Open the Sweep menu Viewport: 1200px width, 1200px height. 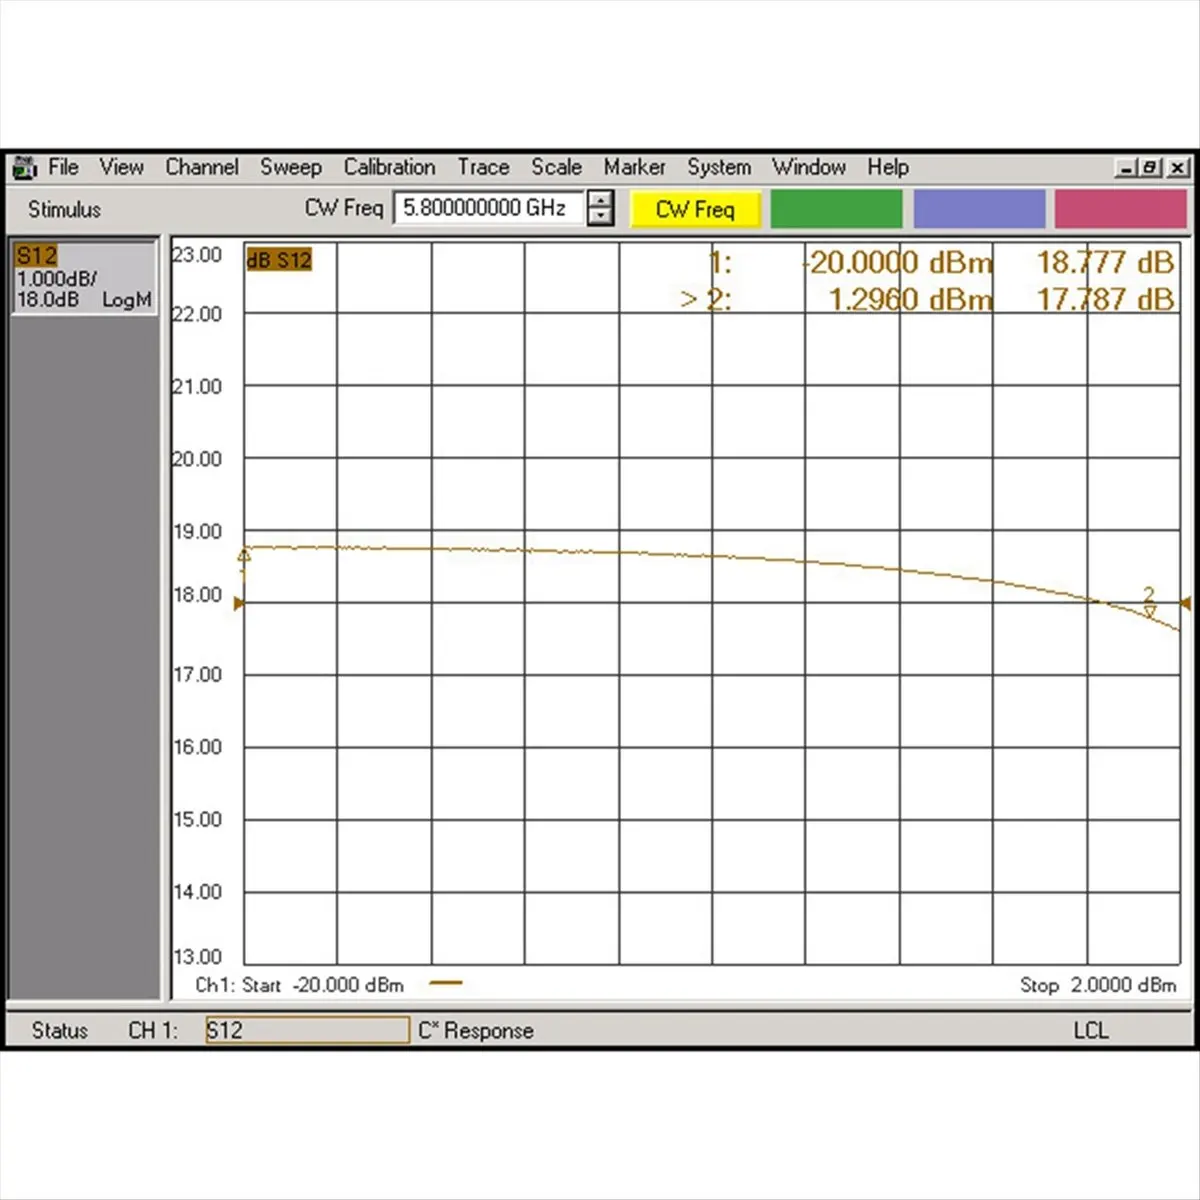coord(290,167)
